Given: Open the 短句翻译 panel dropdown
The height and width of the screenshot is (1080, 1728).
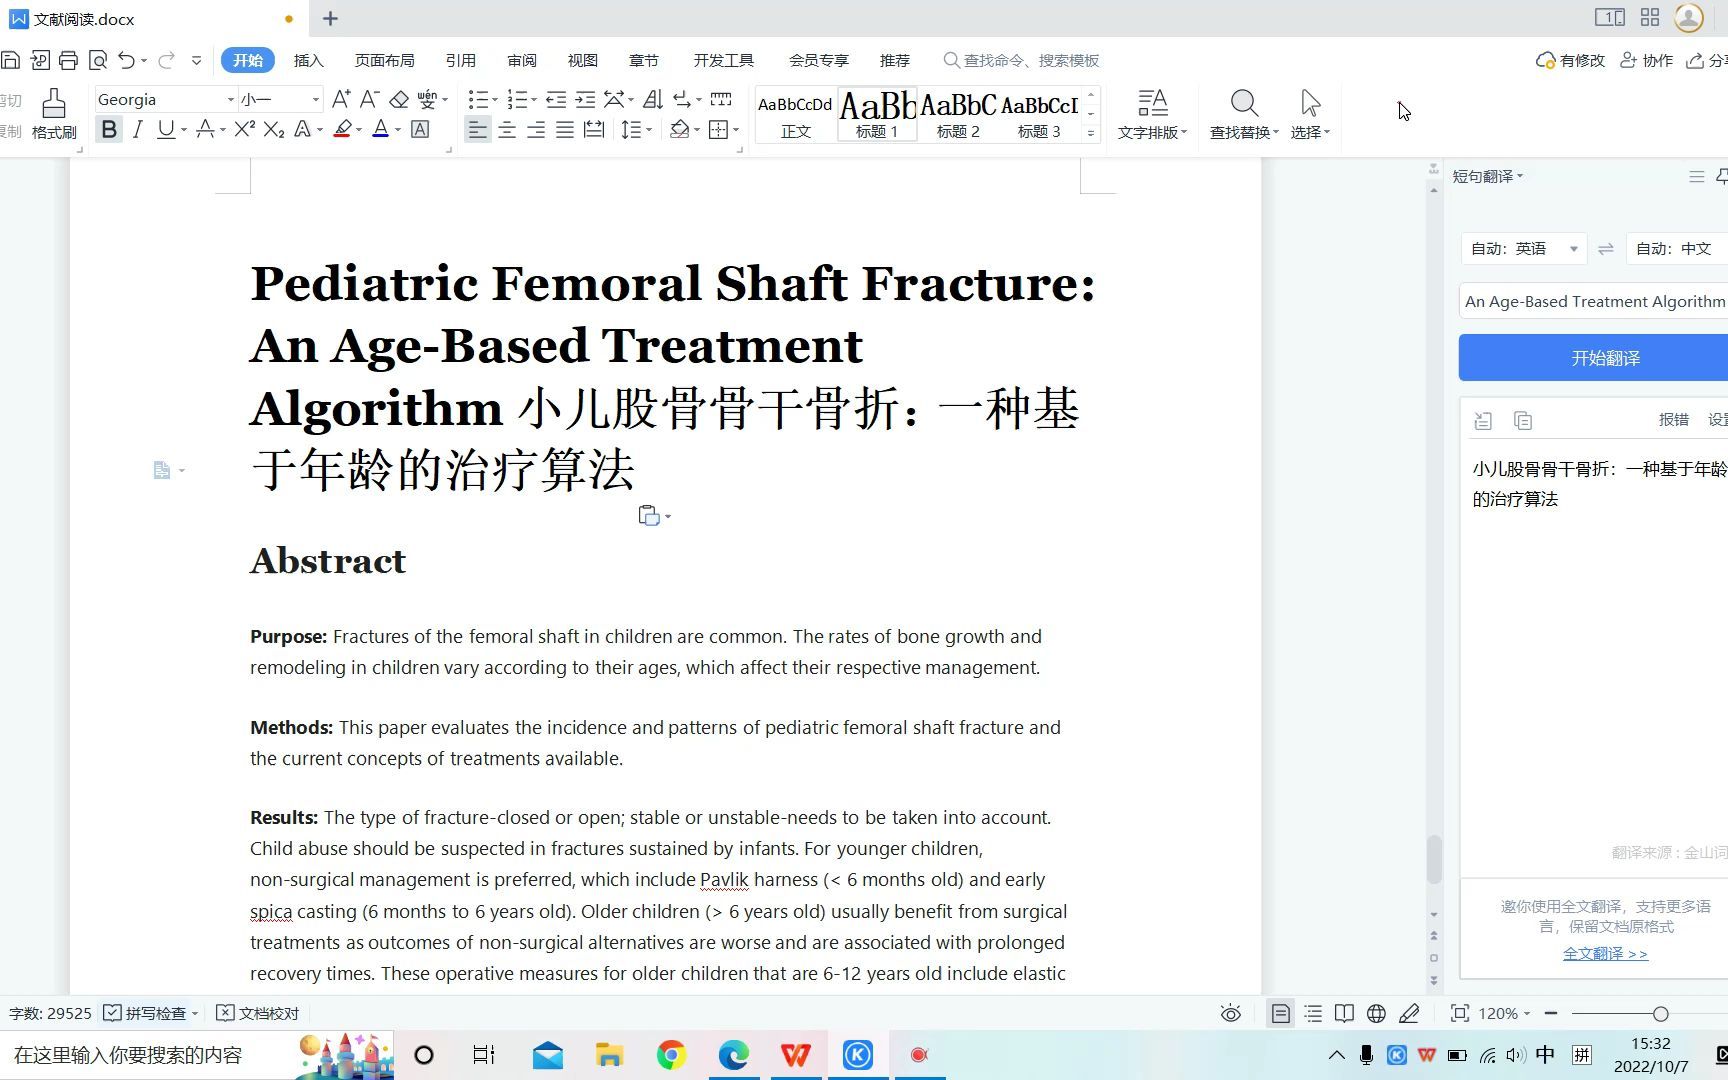Looking at the screenshot, I should coord(1488,176).
